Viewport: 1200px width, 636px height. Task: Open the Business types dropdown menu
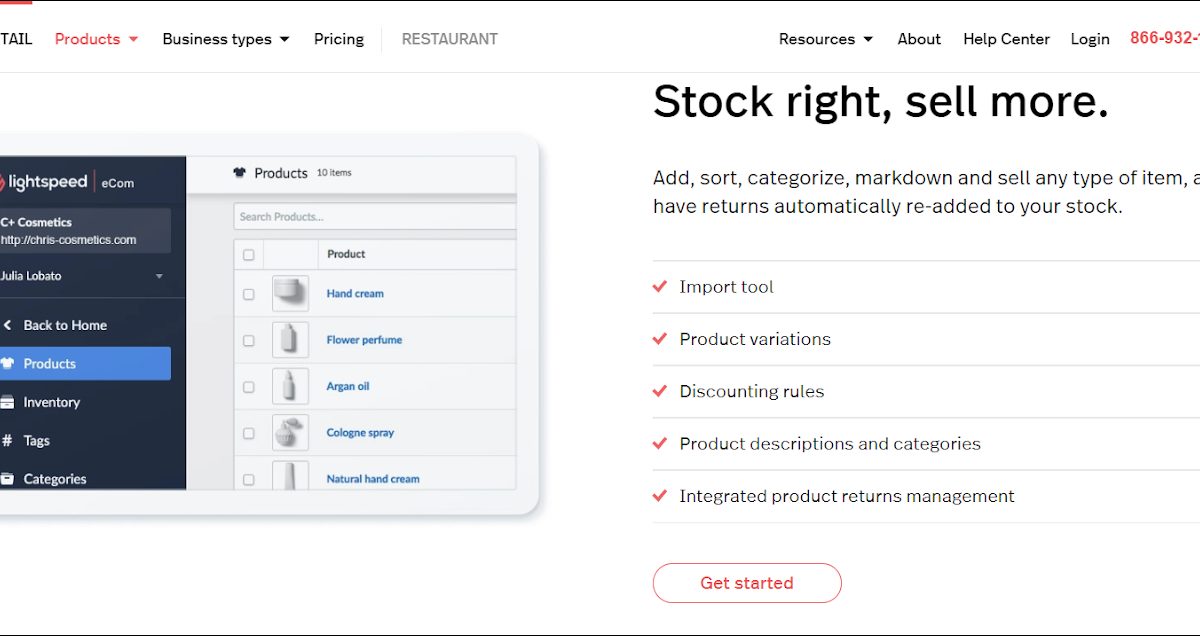pyautogui.click(x=225, y=39)
